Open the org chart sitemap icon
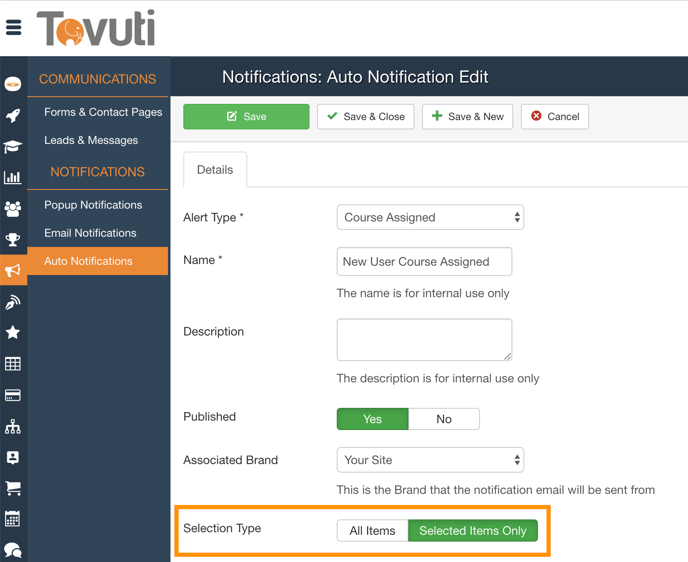 point(13,427)
